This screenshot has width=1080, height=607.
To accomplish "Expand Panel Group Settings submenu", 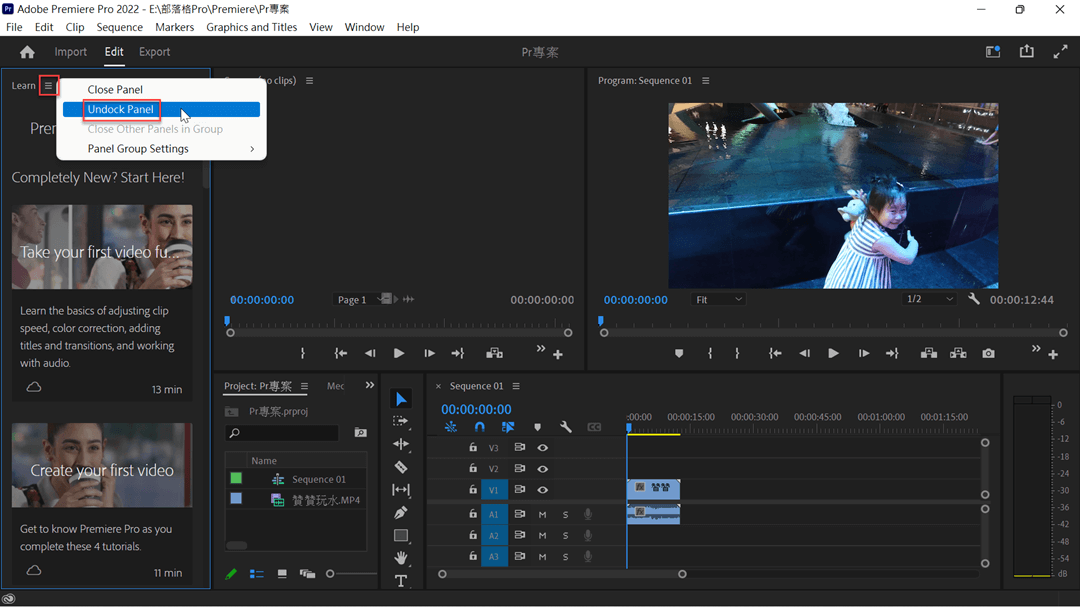I will pos(161,149).
